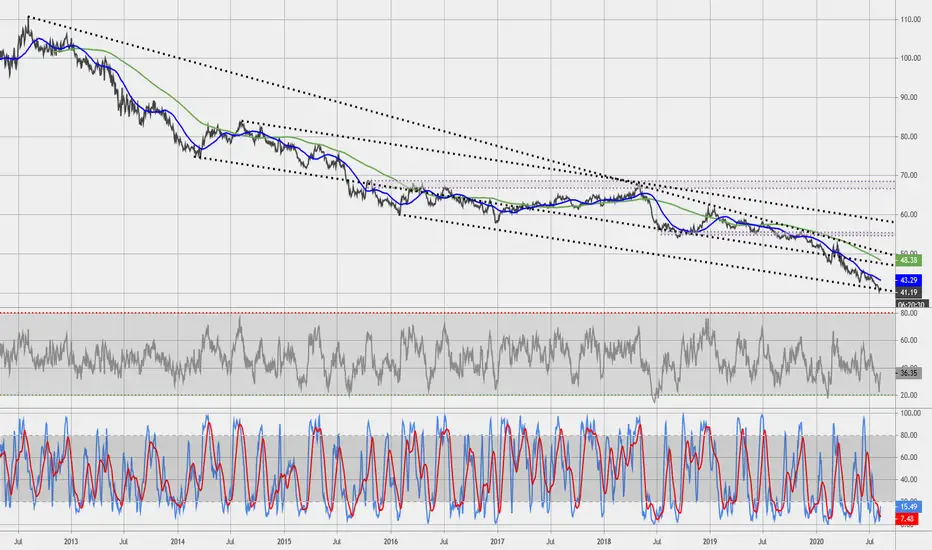This screenshot has width=932, height=550.
Task: Click the Jul label between 2019 and 2020
Action: pyautogui.click(x=763, y=542)
